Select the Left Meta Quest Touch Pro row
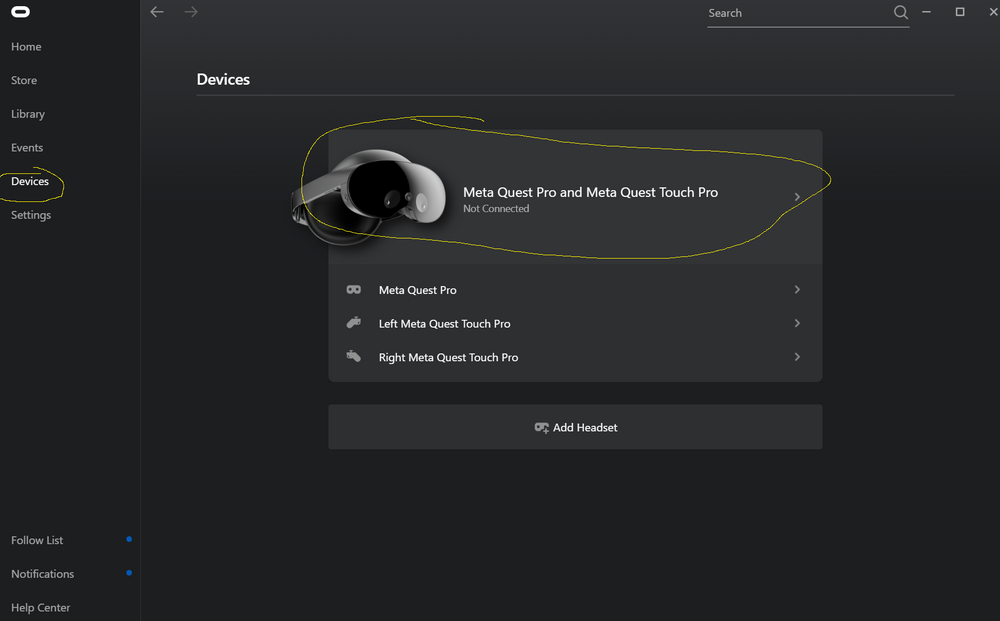The image size is (1000, 621). click(575, 323)
